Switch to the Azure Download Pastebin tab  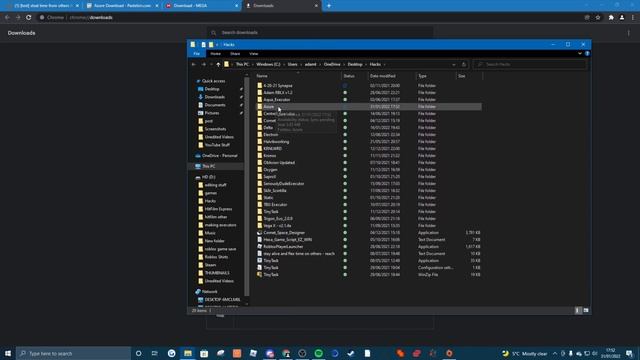tap(122, 6)
